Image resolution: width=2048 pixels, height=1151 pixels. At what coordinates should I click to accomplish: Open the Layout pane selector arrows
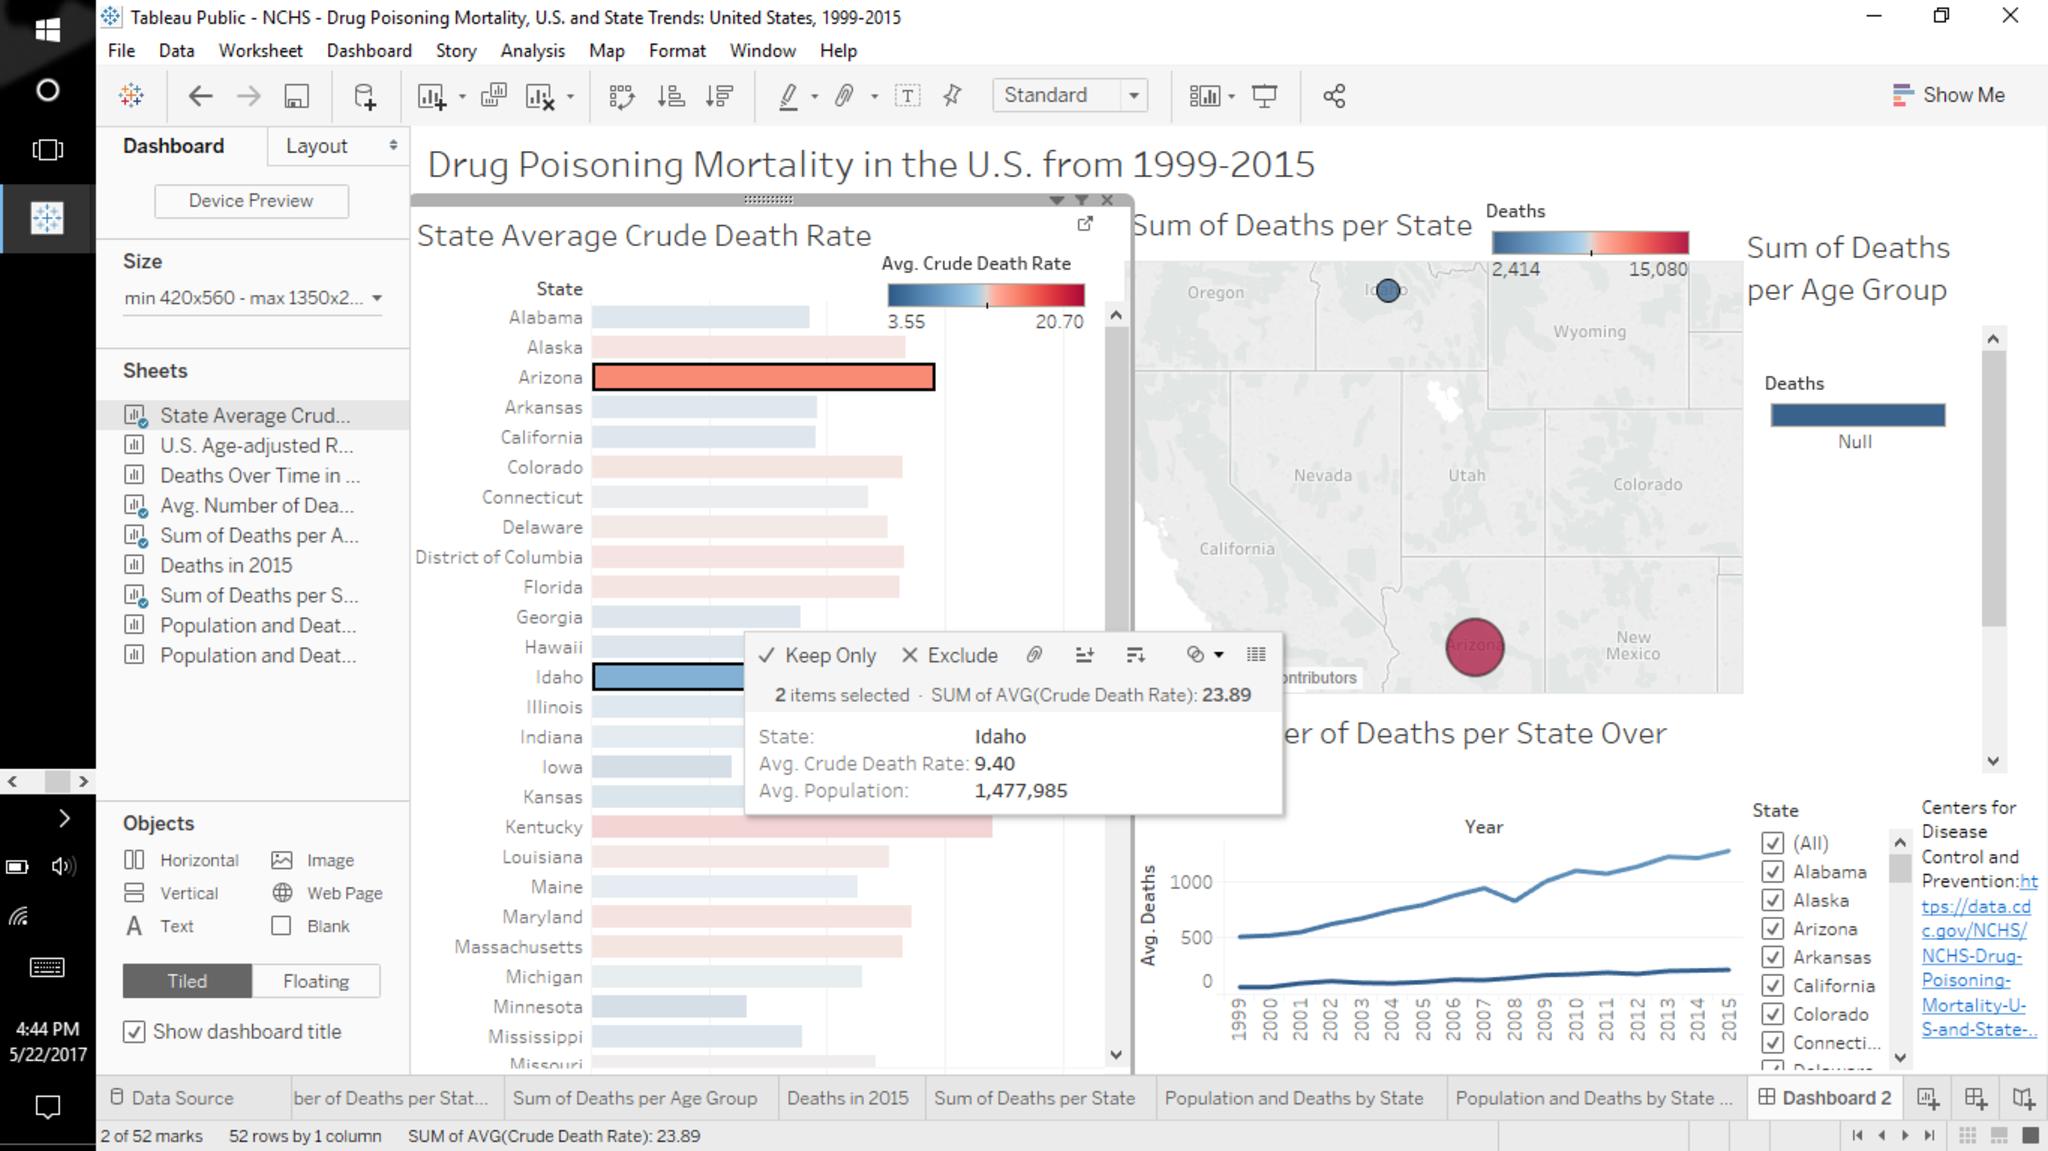tap(393, 146)
